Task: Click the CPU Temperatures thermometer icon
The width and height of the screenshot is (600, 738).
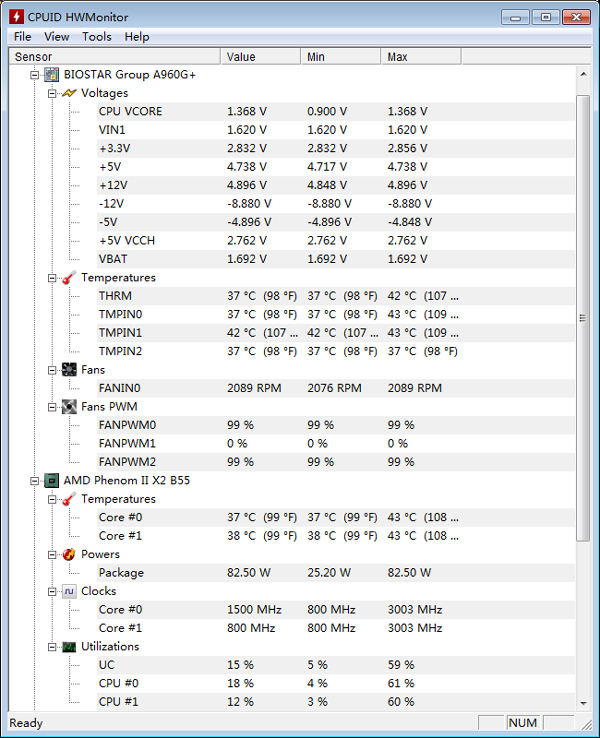Action: [69, 499]
